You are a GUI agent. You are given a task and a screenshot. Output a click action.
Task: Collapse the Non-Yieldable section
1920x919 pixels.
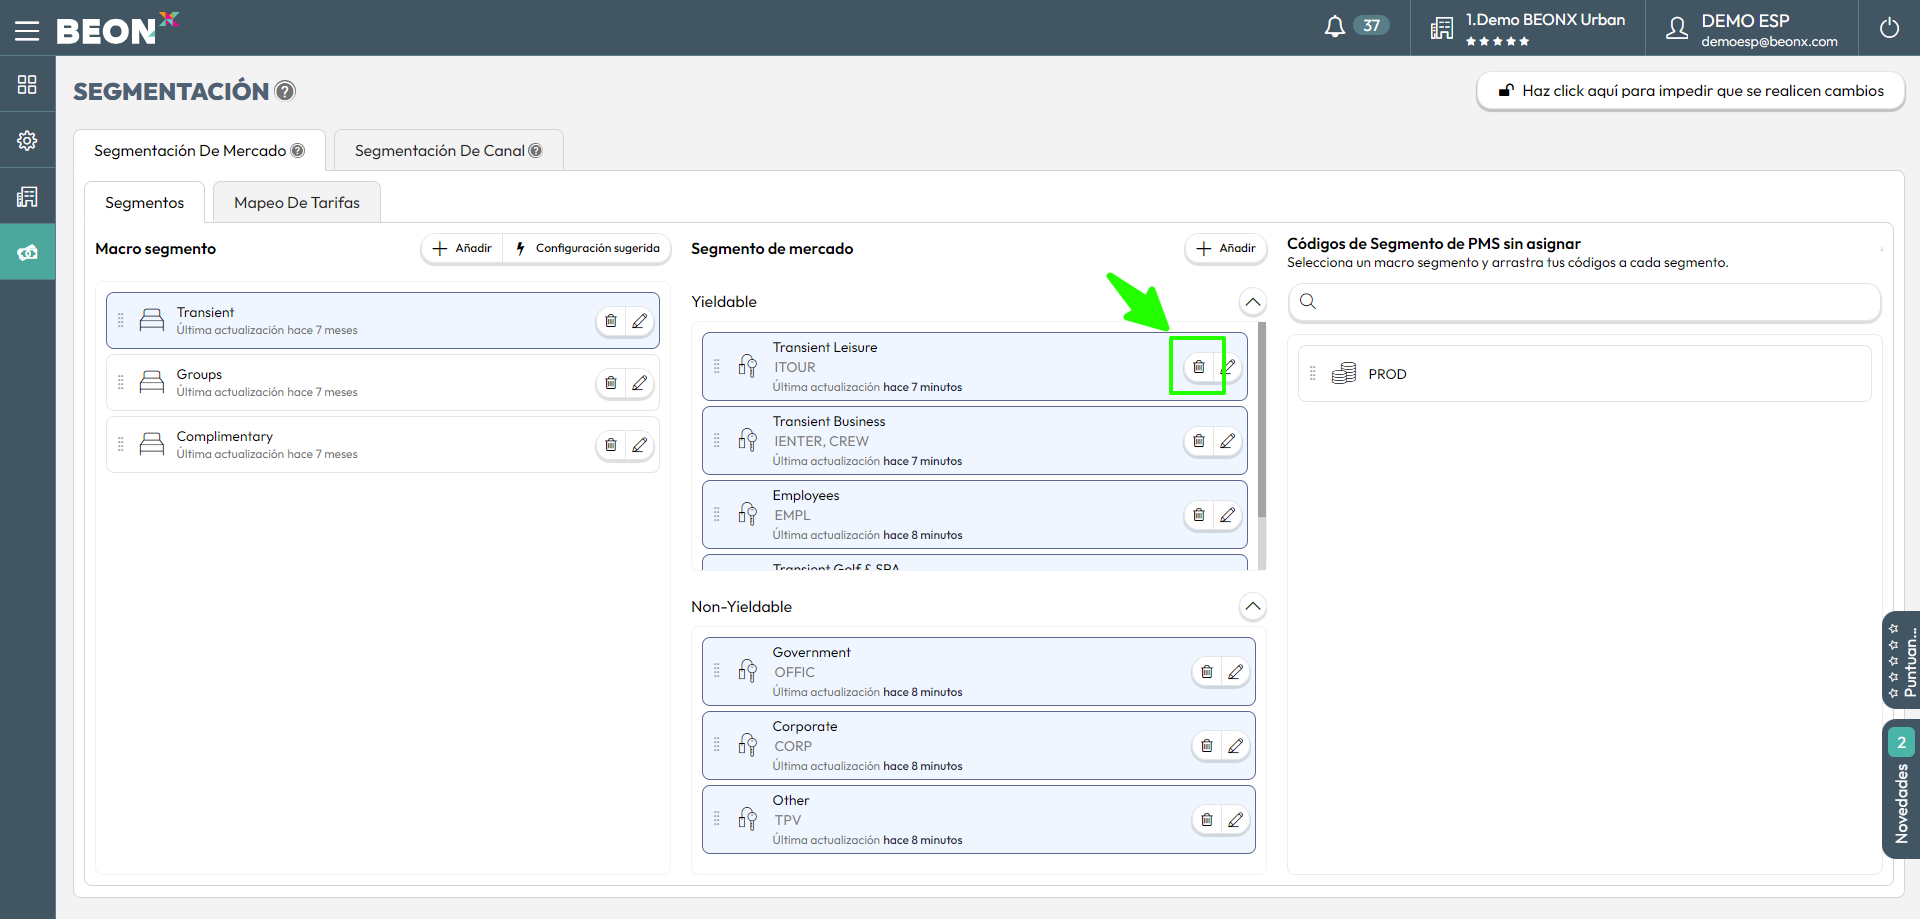(1252, 607)
